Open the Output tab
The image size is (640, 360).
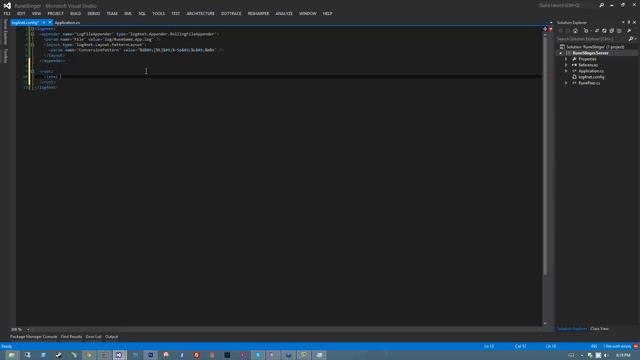111,337
